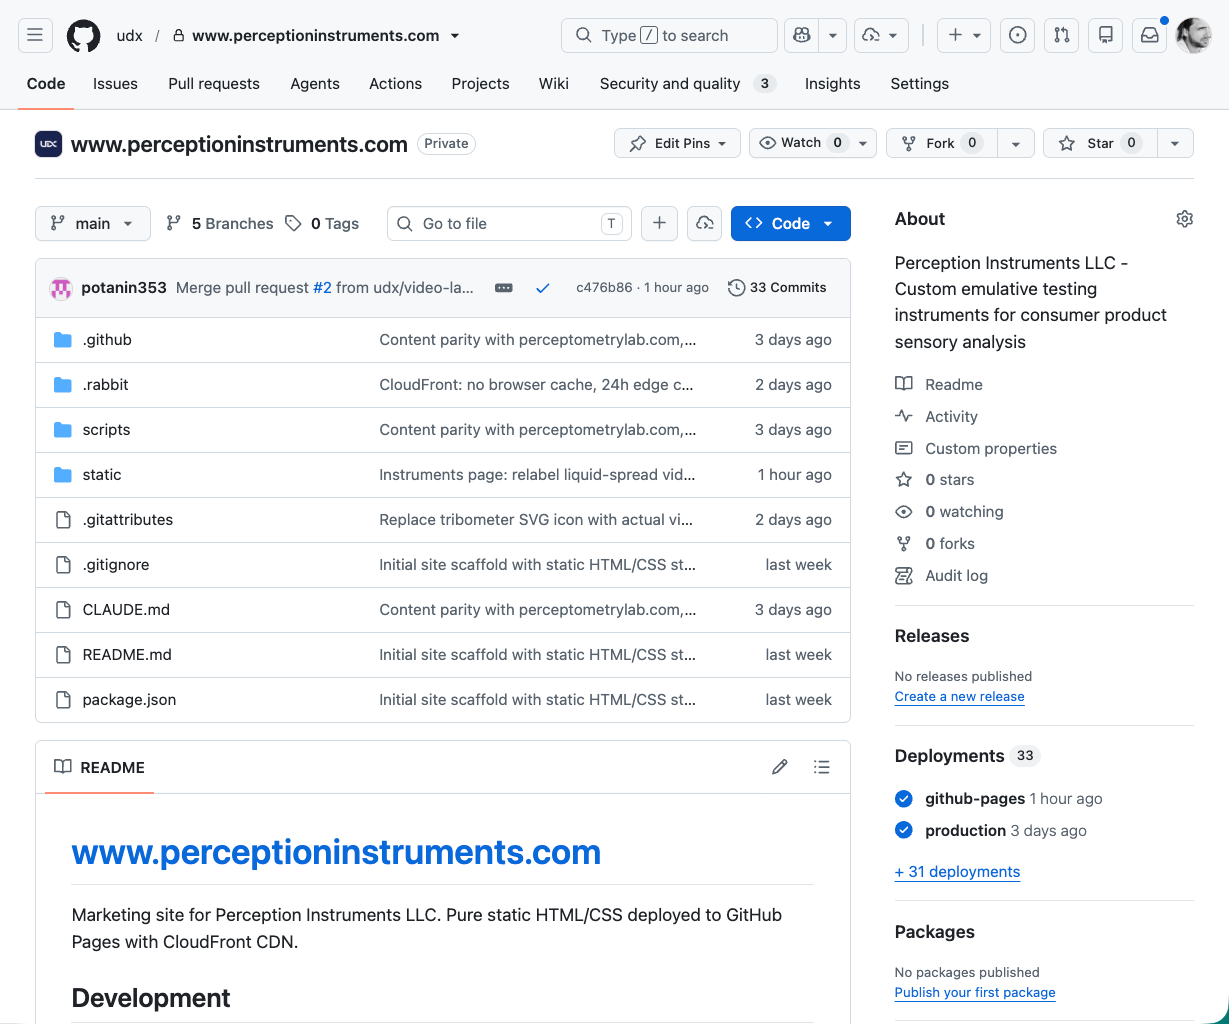Expand the main branch selector
This screenshot has height=1024, width=1229.
click(93, 224)
